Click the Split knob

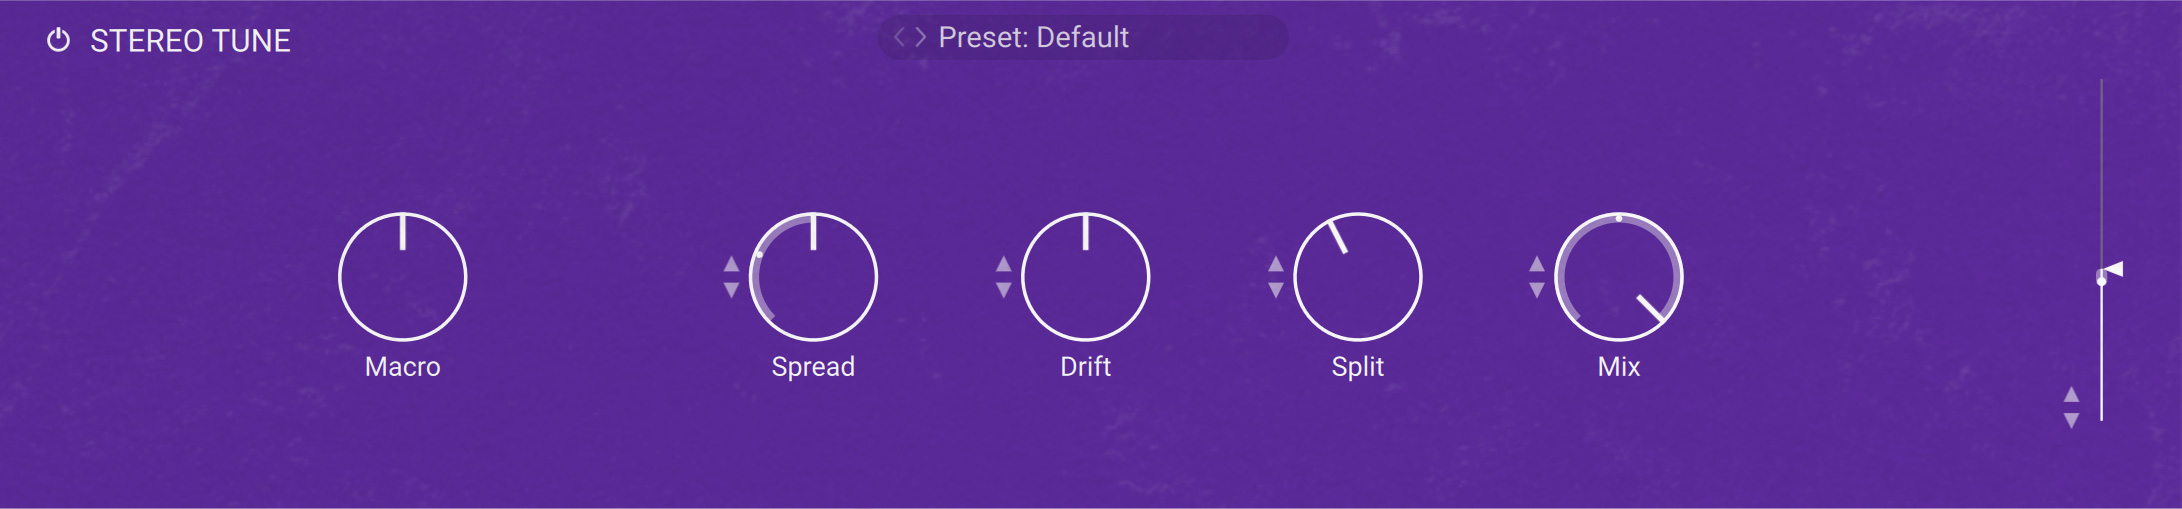tap(1358, 277)
